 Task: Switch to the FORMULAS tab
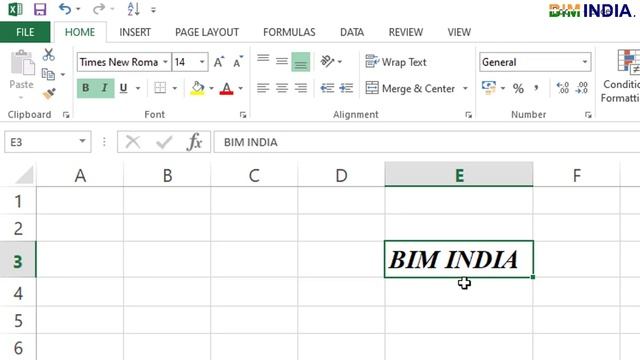tap(289, 32)
